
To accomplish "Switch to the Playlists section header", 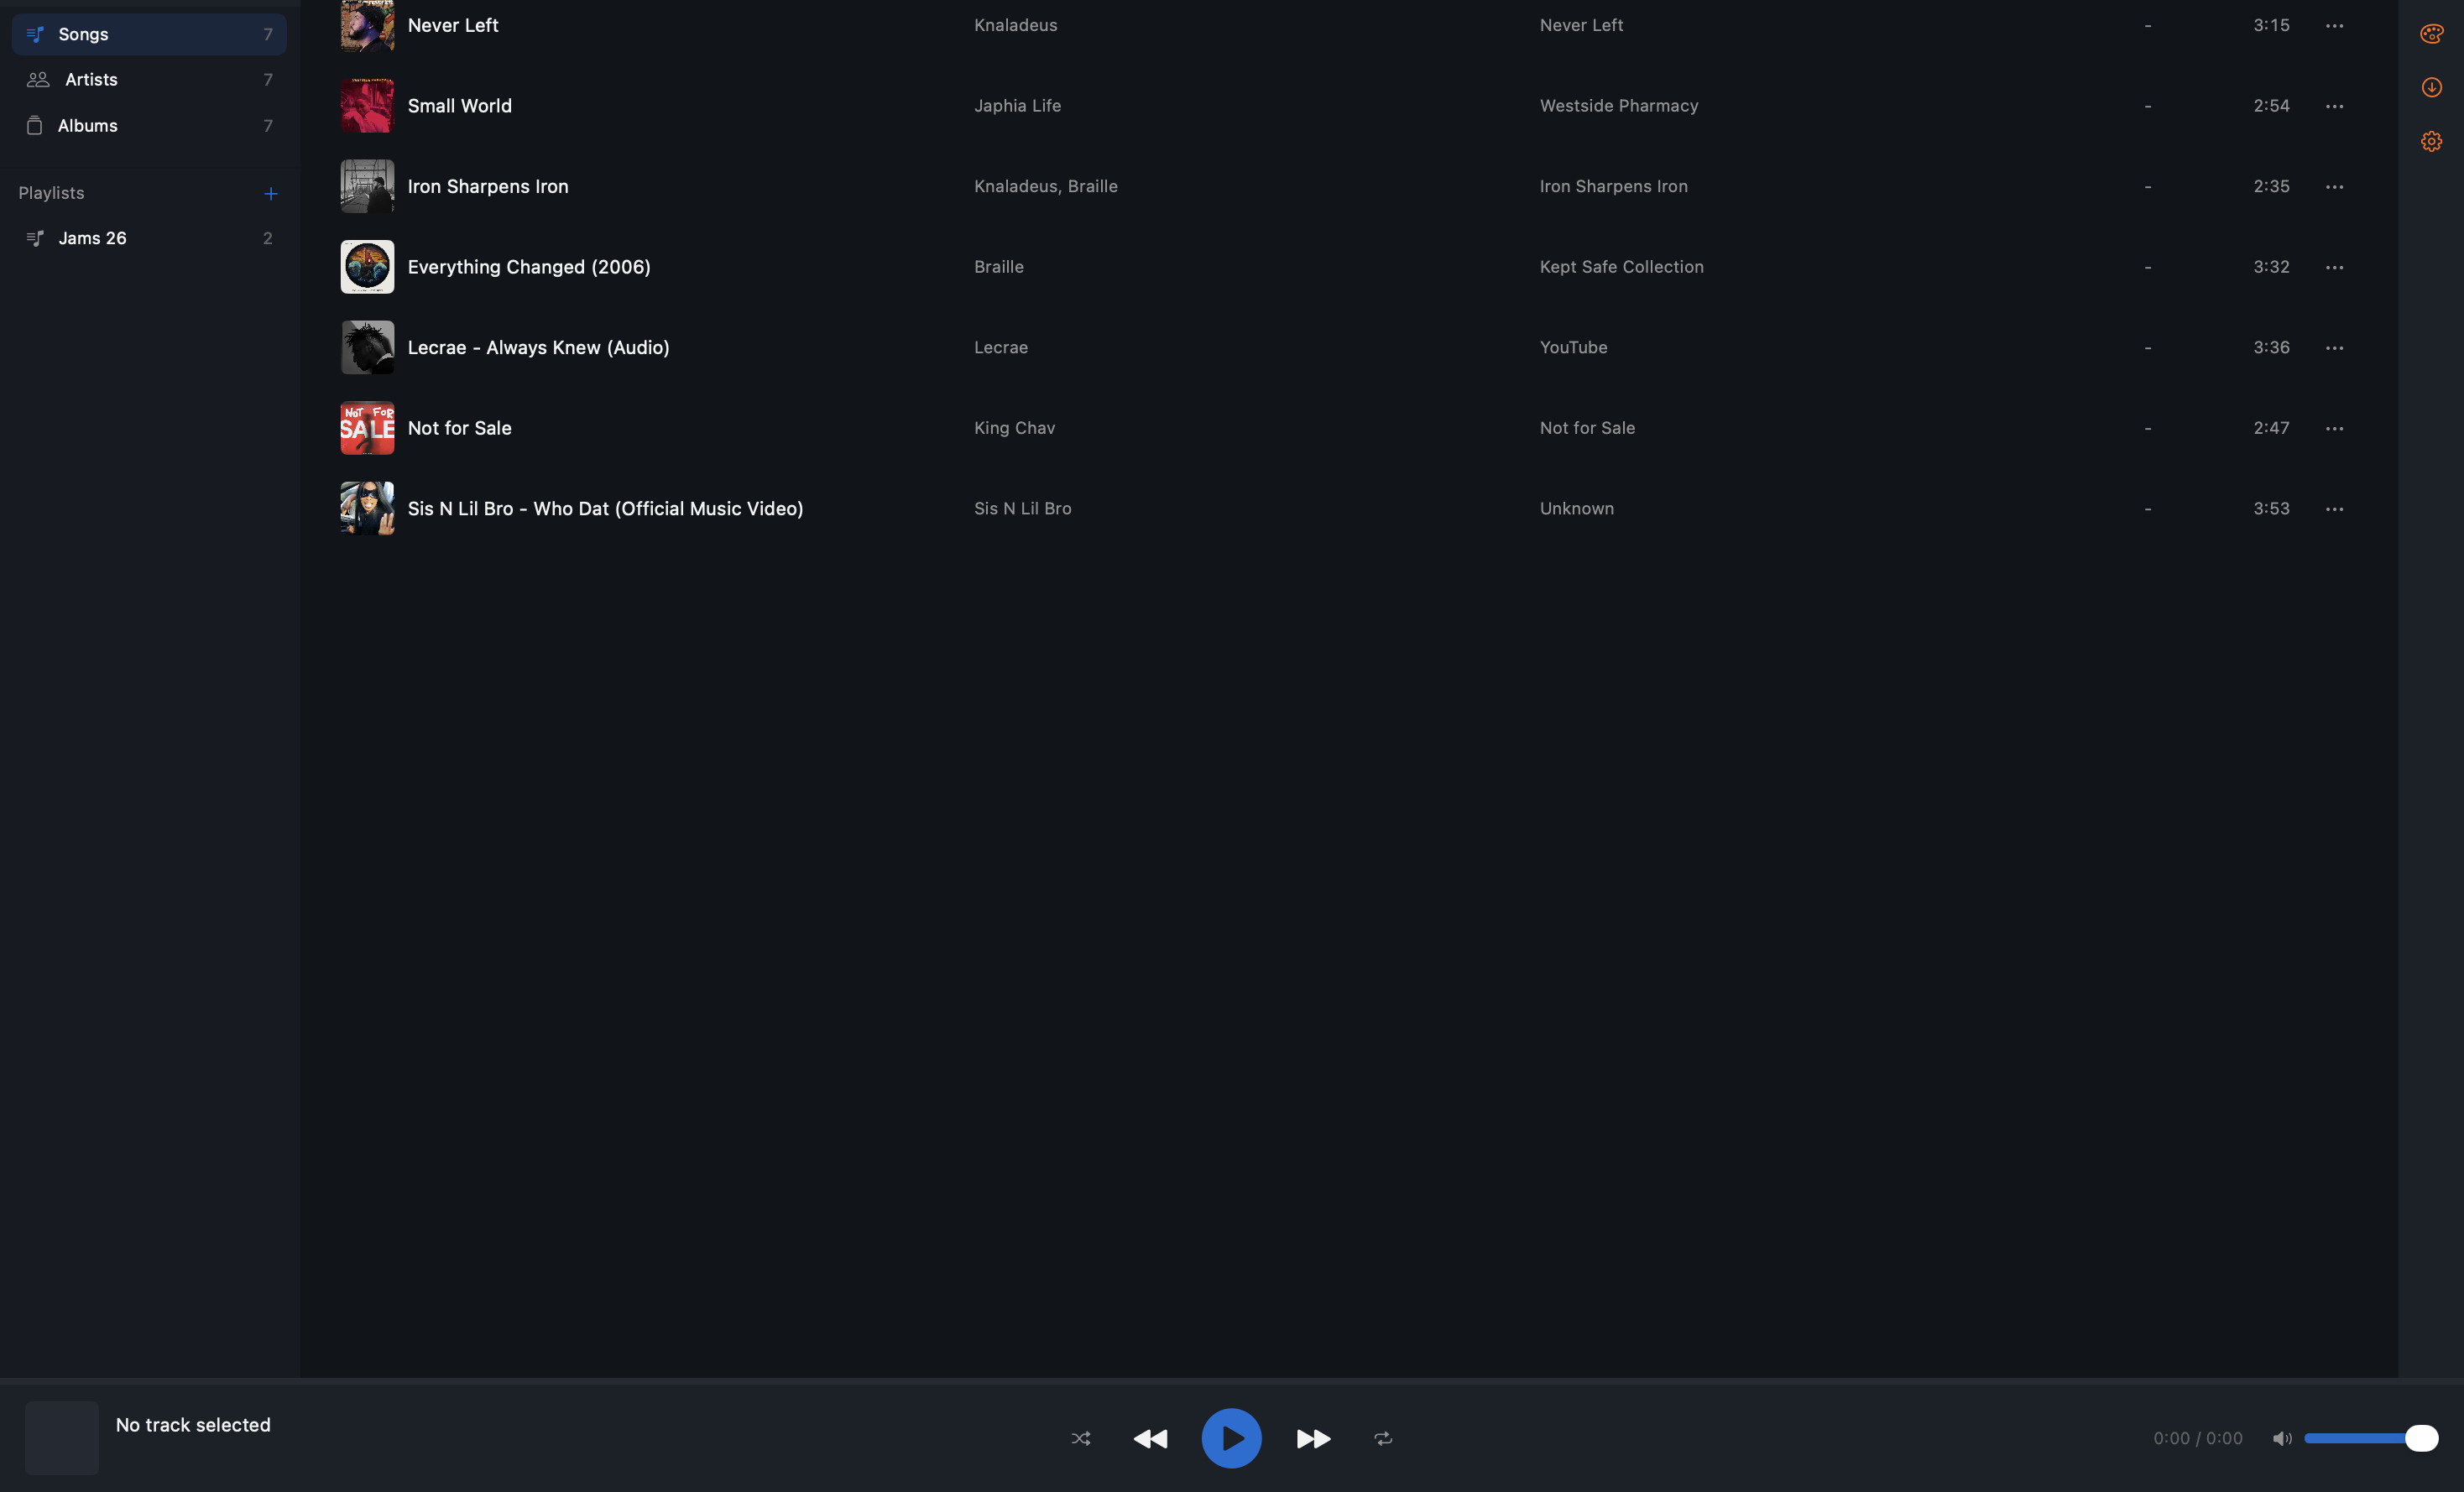I will coord(51,192).
